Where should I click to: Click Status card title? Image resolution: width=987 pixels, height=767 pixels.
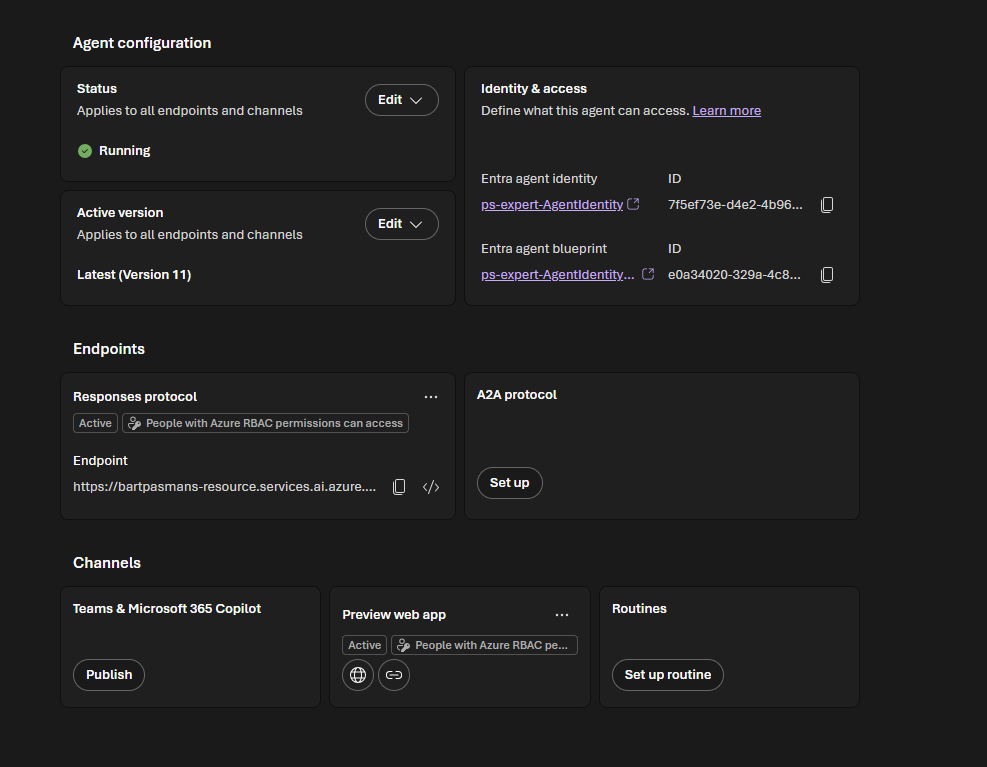(97, 89)
